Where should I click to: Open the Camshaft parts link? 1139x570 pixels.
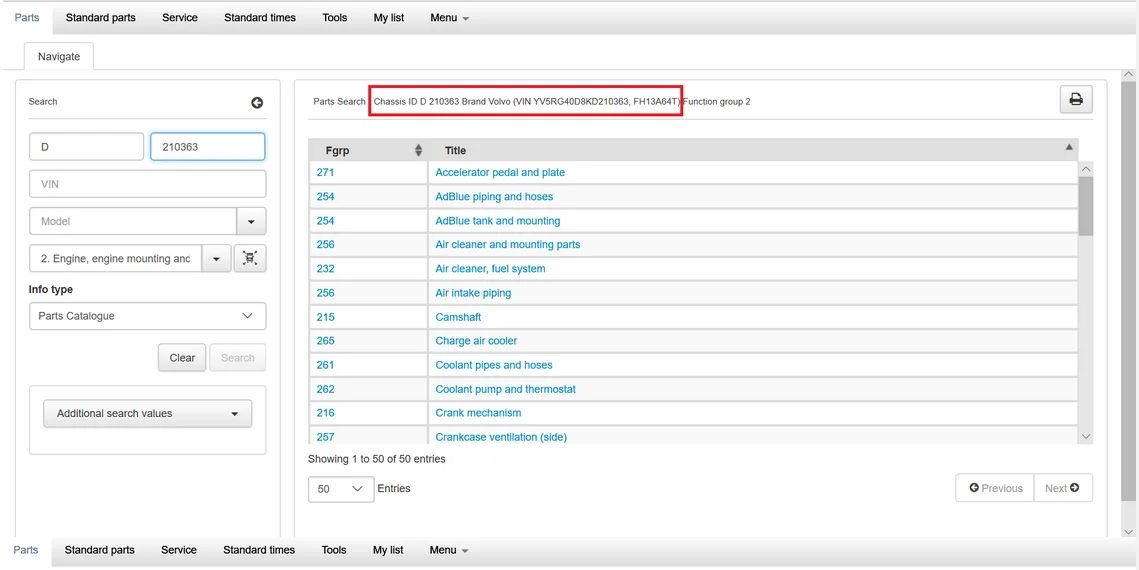coord(458,317)
